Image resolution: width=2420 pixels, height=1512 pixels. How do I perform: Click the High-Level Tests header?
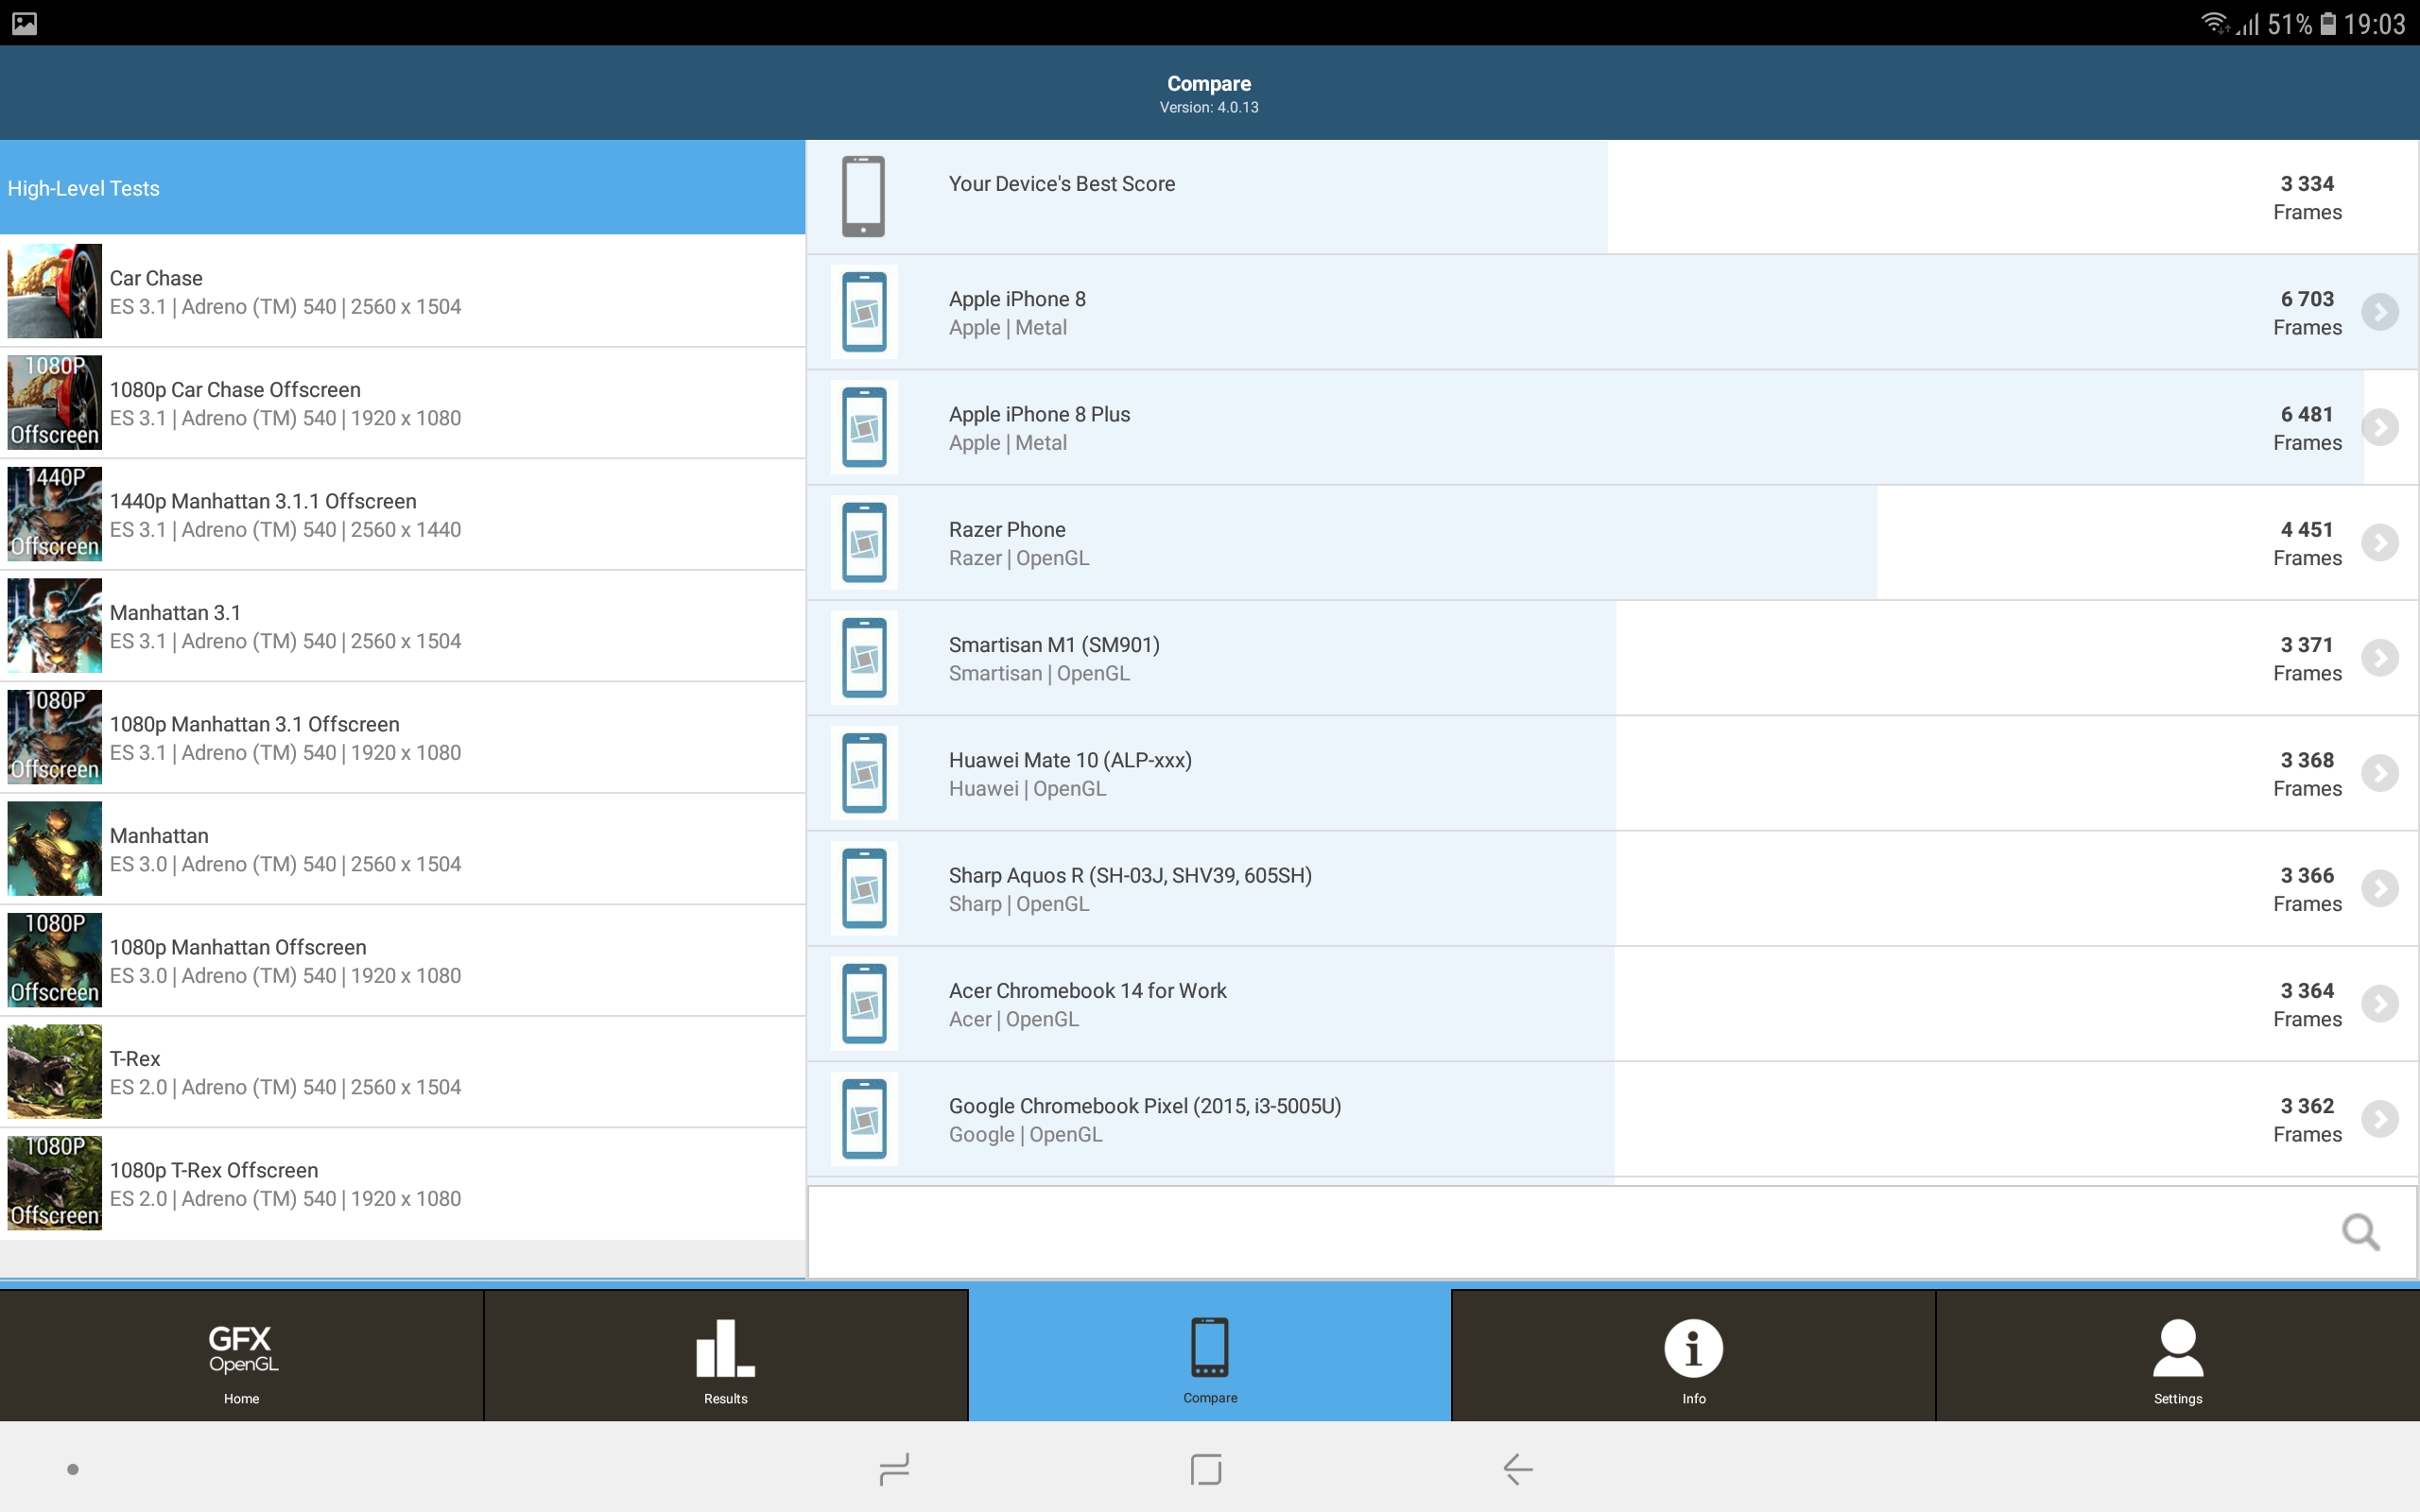click(x=402, y=188)
